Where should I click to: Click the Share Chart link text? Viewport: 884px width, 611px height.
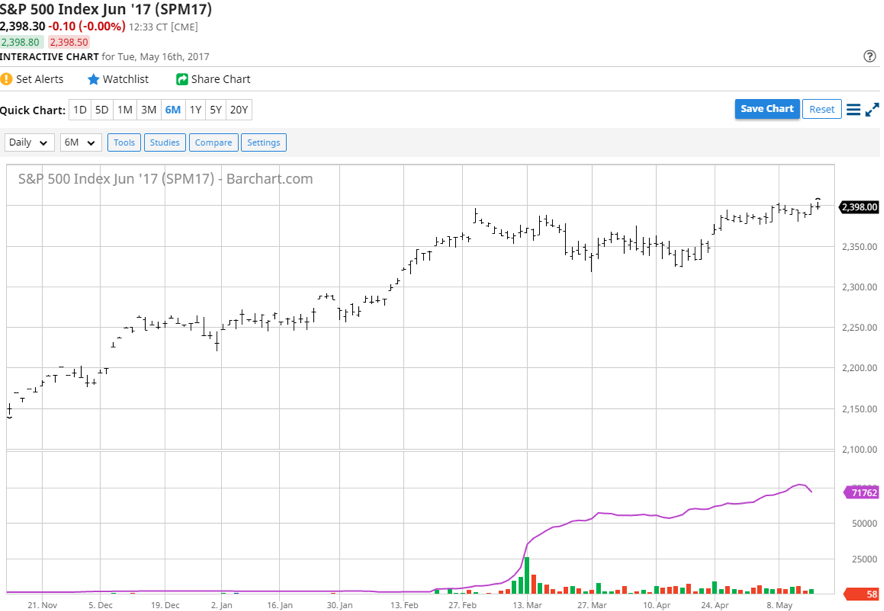220,79
